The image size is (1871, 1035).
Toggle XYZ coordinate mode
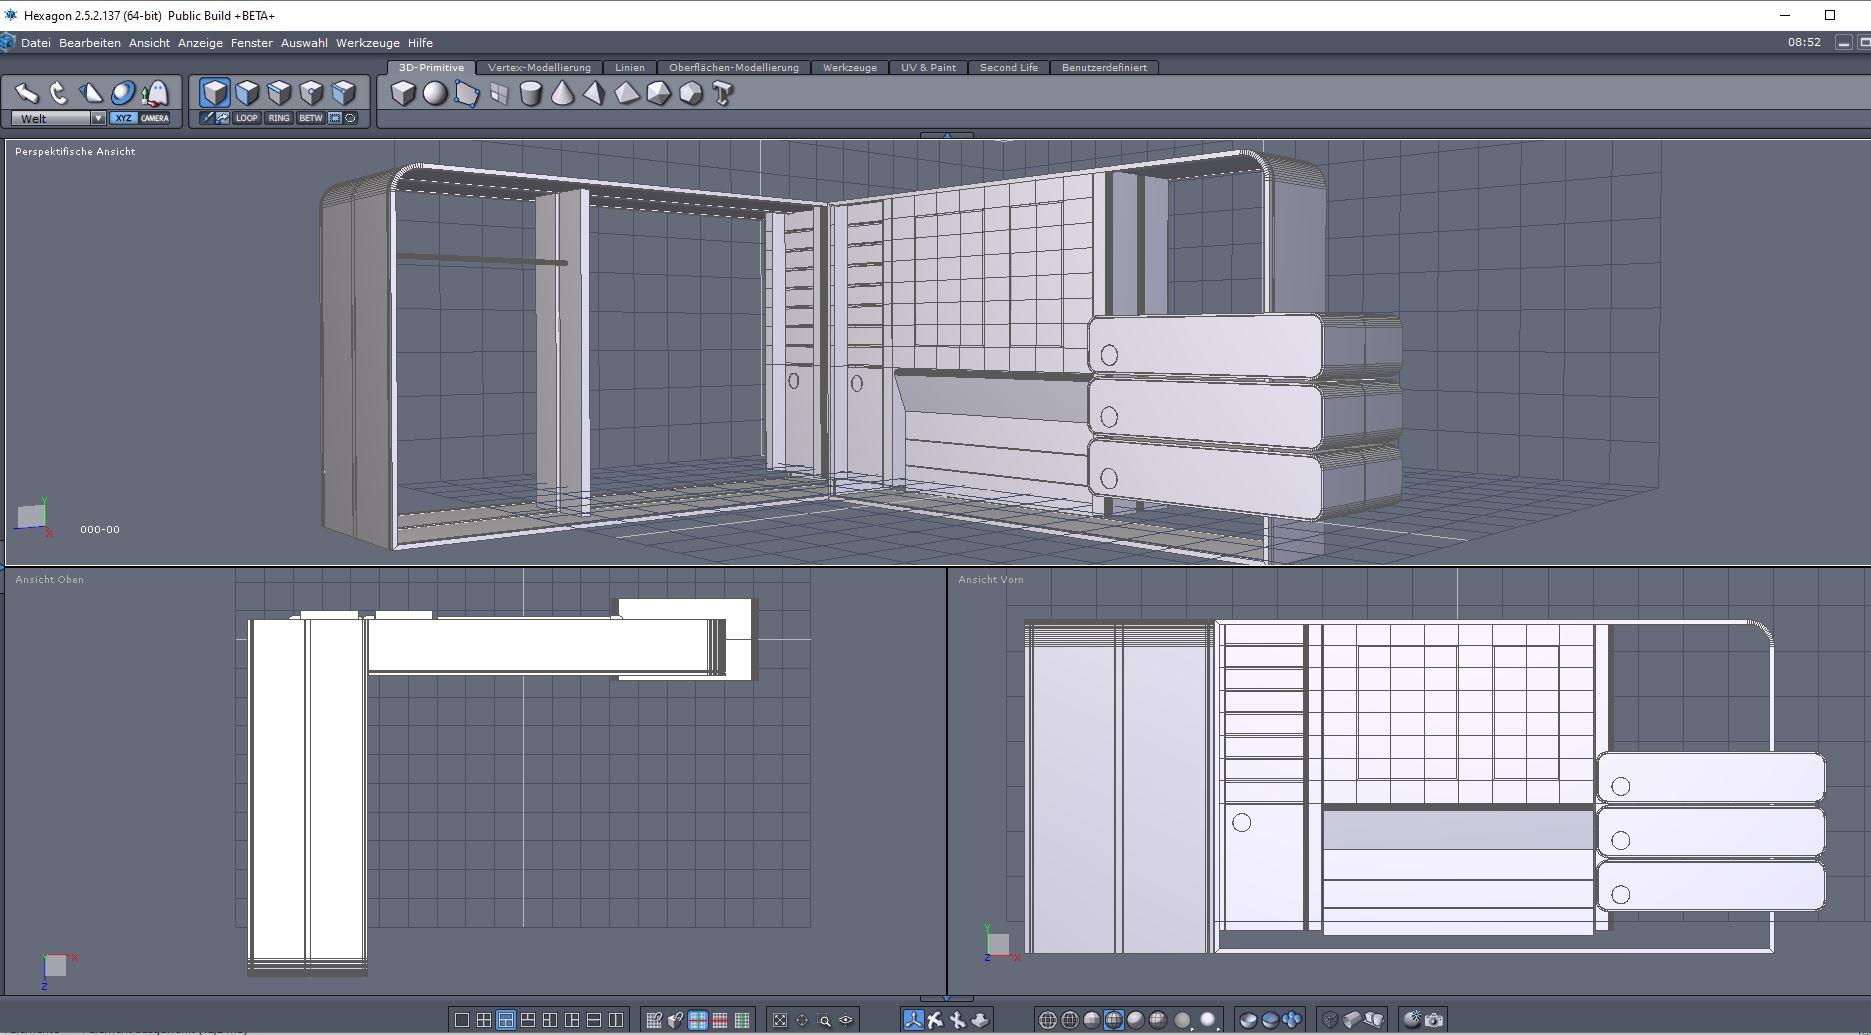[x=123, y=118]
